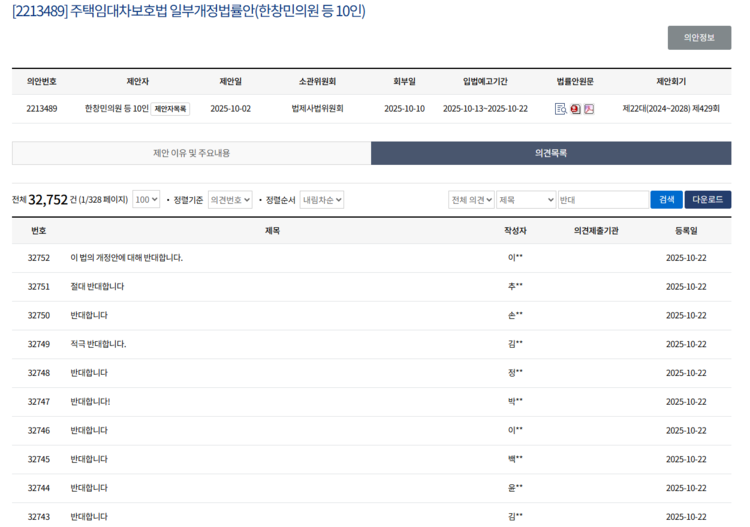The width and height of the screenshot is (750, 527).
Task: Select the 의견목록 tab
Action: pos(551,153)
